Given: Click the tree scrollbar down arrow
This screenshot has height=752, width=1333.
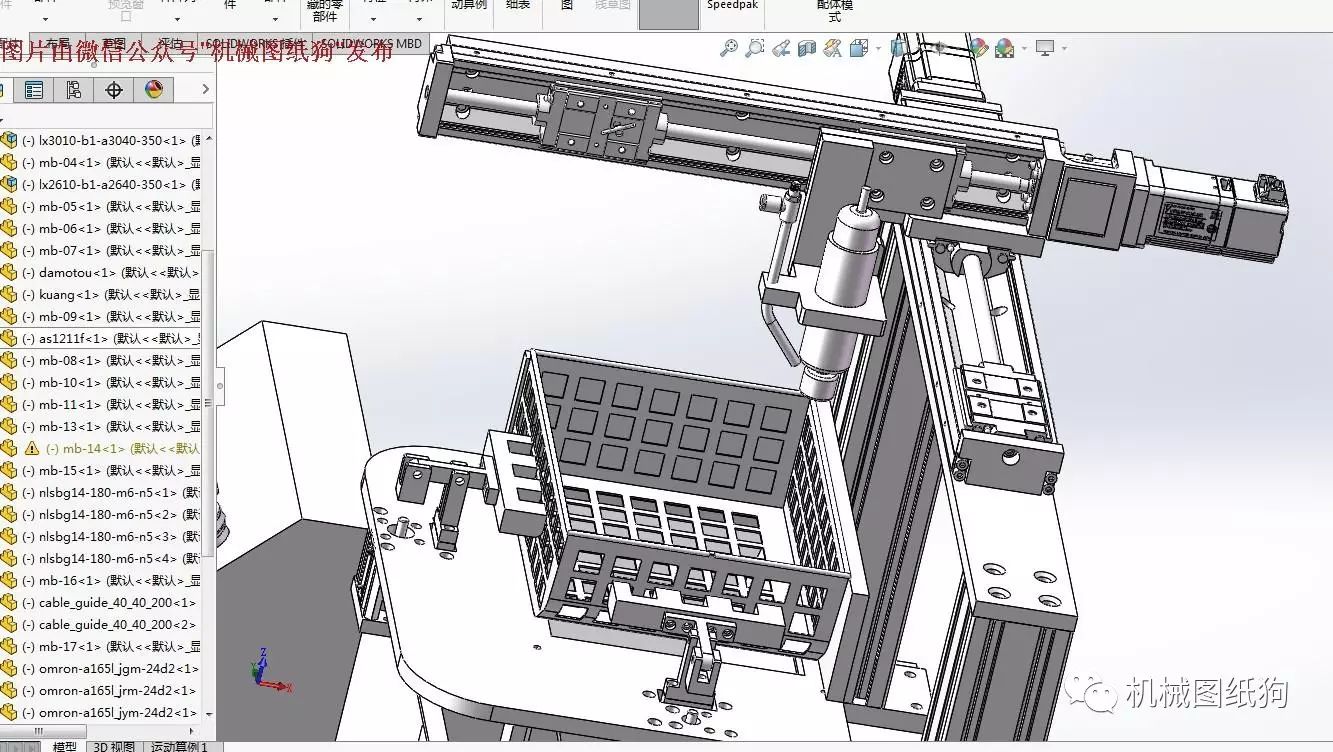Looking at the screenshot, I should click(x=208, y=714).
